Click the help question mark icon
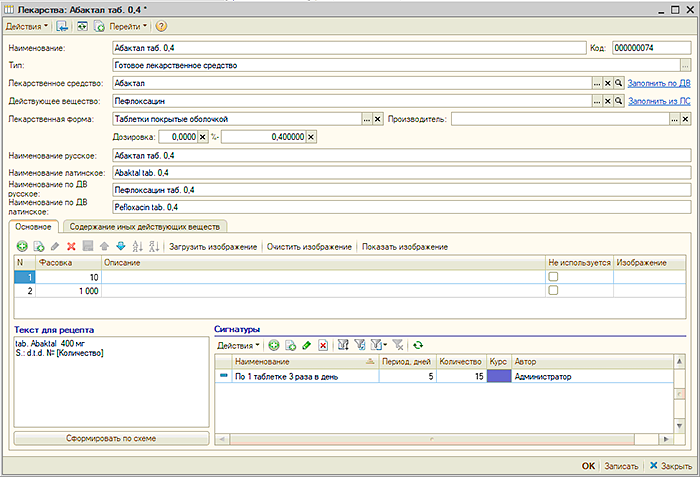This screenshot has height=477, width=700. 161,25
